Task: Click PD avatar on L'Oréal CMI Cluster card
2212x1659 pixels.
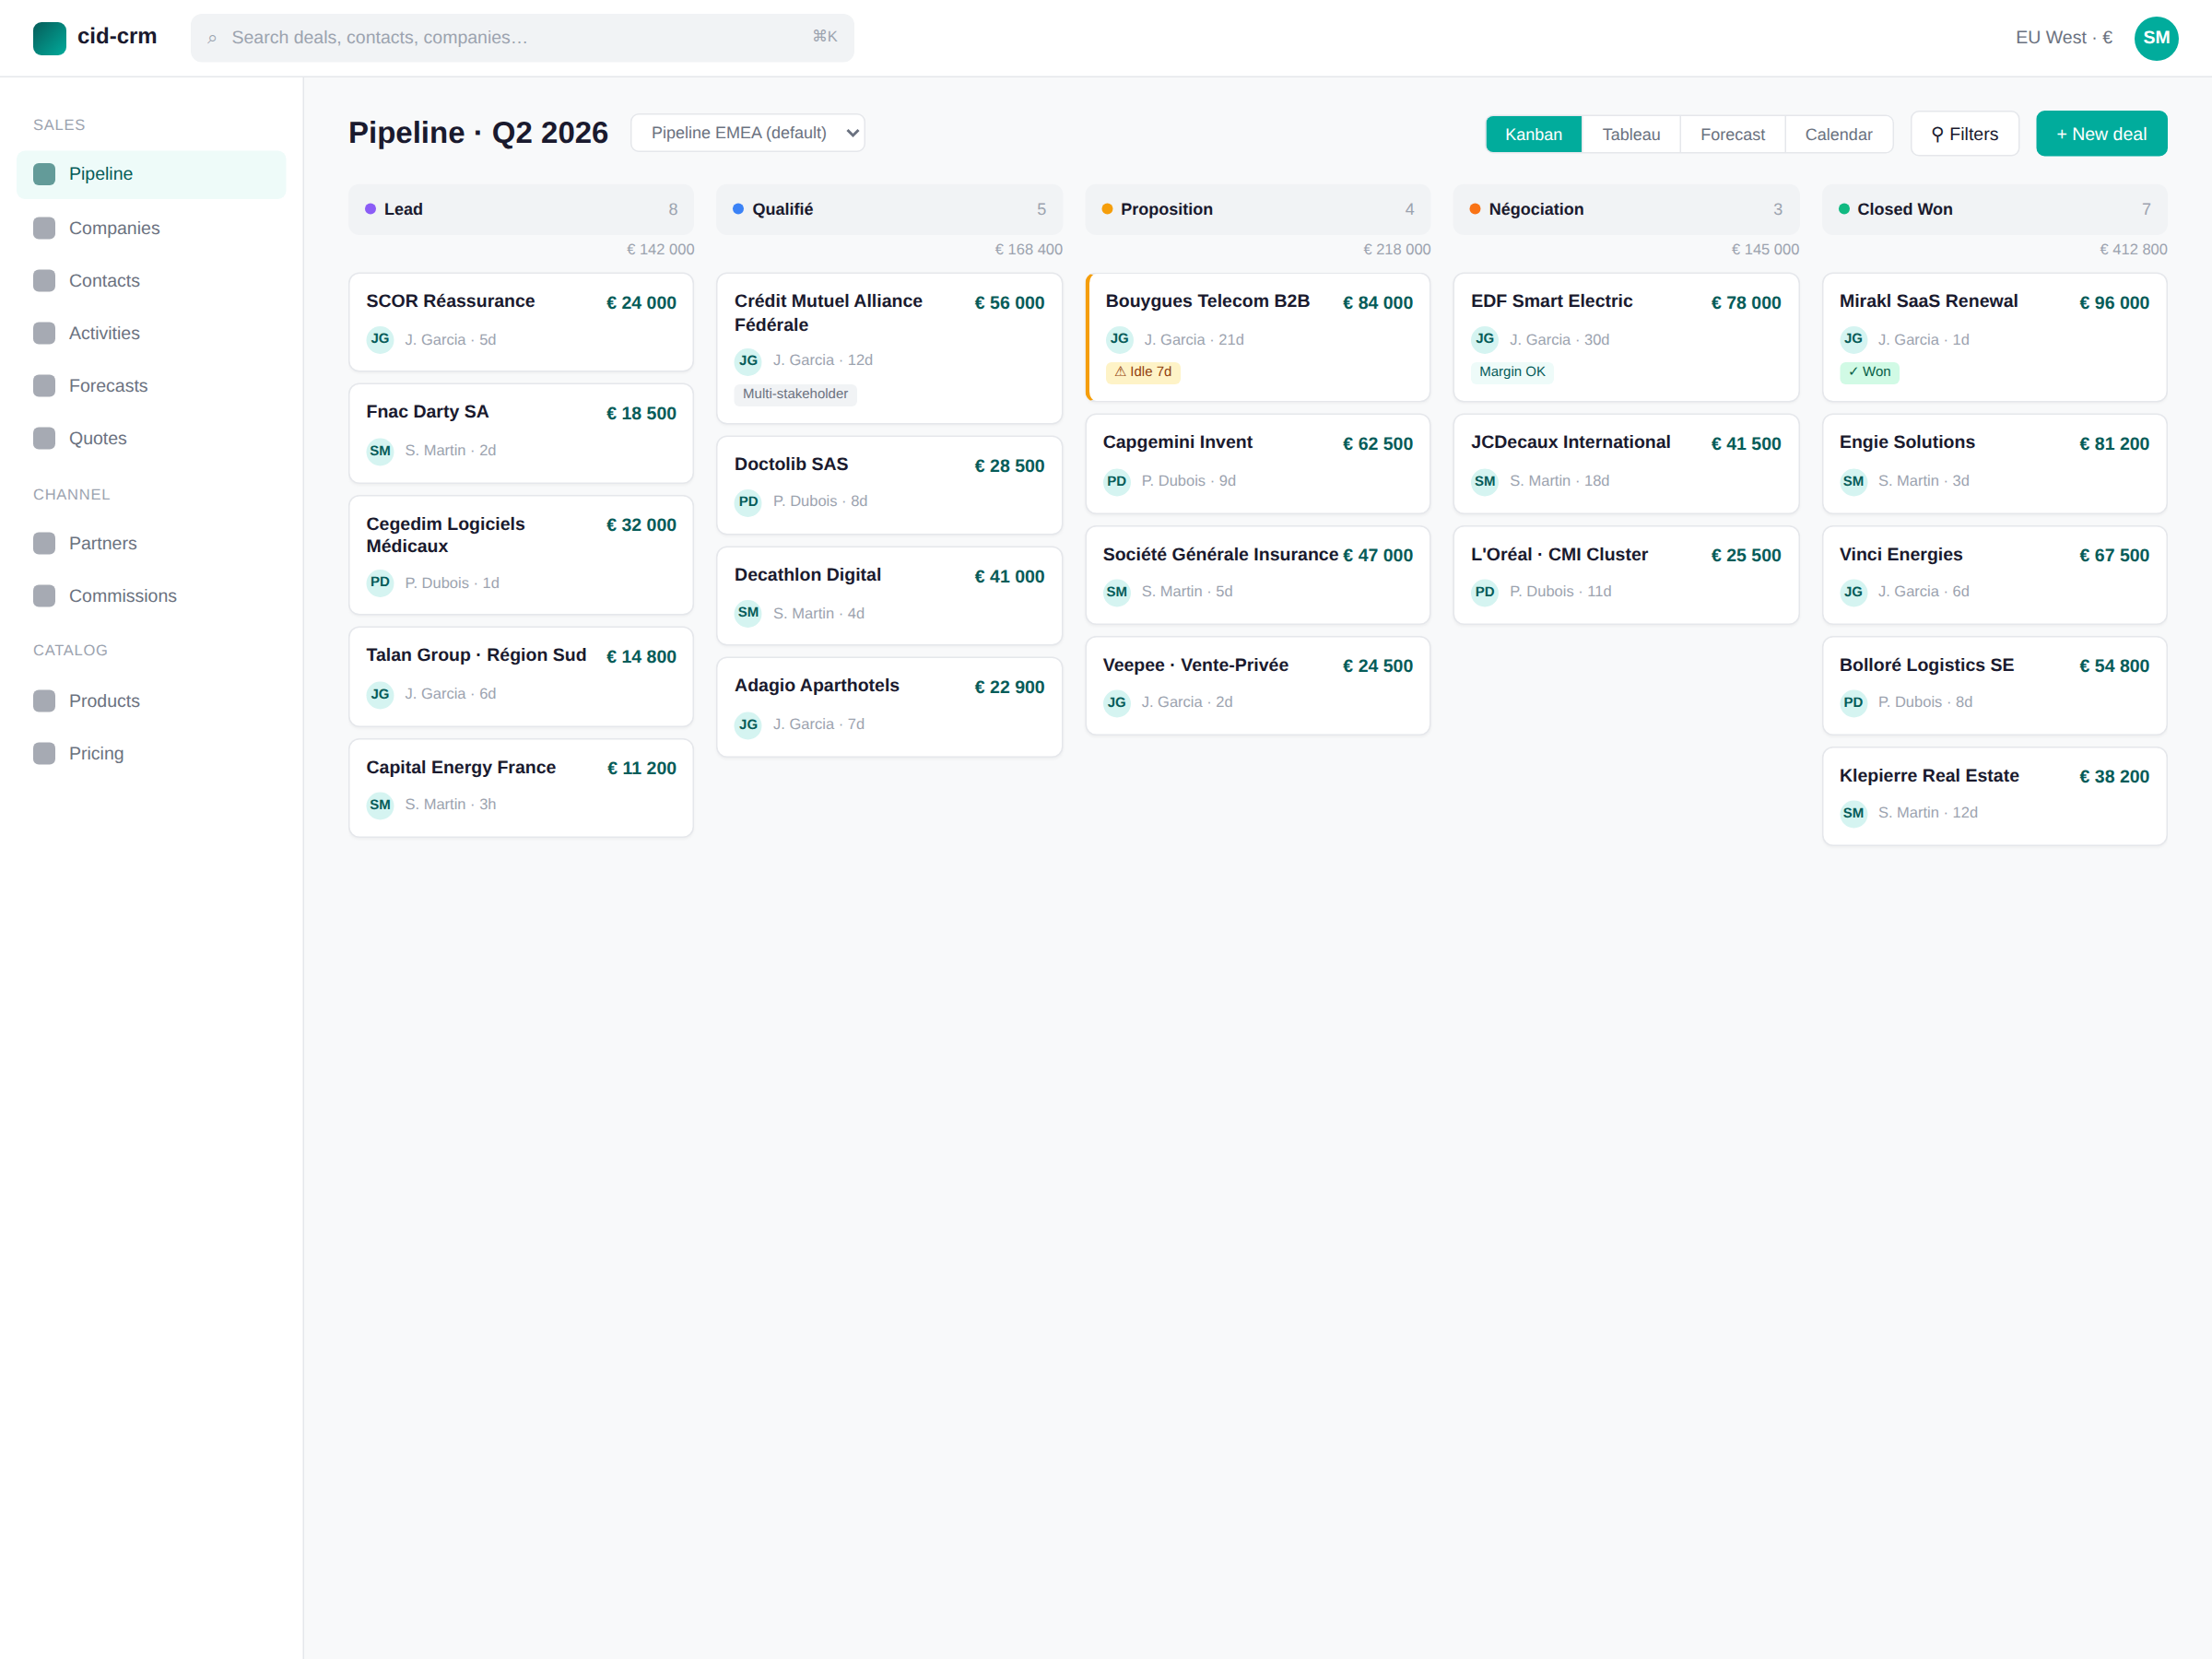Action: pyautogui.click(x=1485, y=592)
